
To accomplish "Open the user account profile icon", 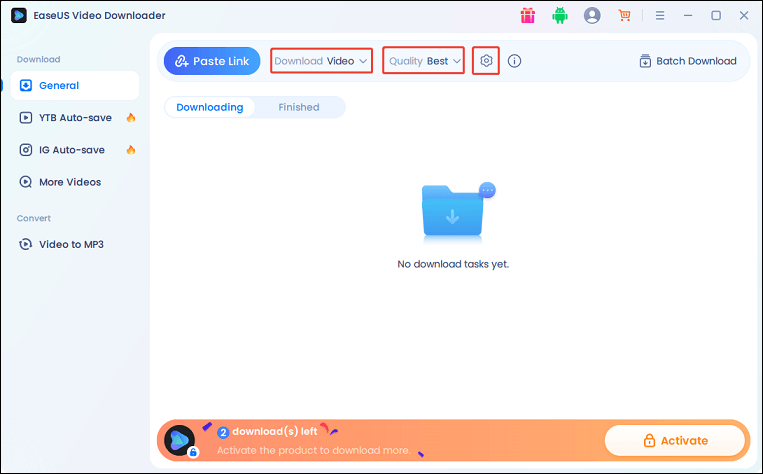I will pyautogui.click(x=592, y=16).
